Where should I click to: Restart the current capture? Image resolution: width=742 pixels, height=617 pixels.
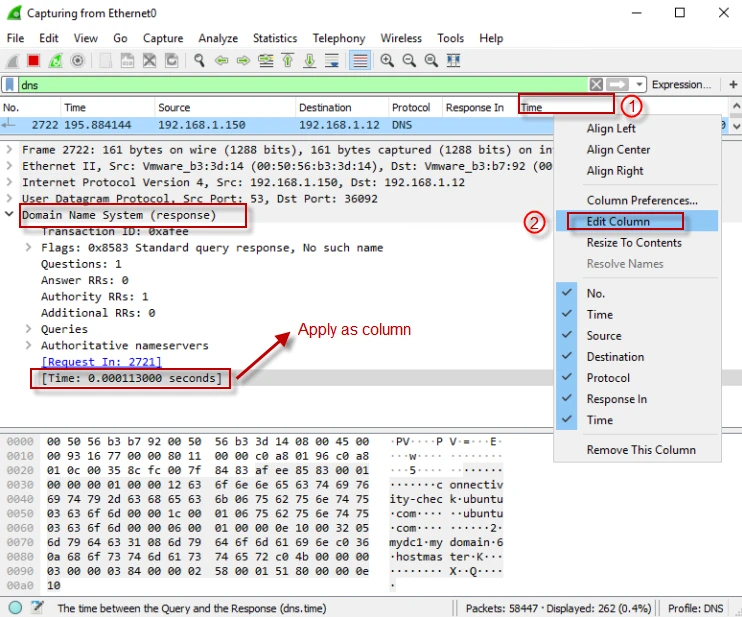point(56,61)
